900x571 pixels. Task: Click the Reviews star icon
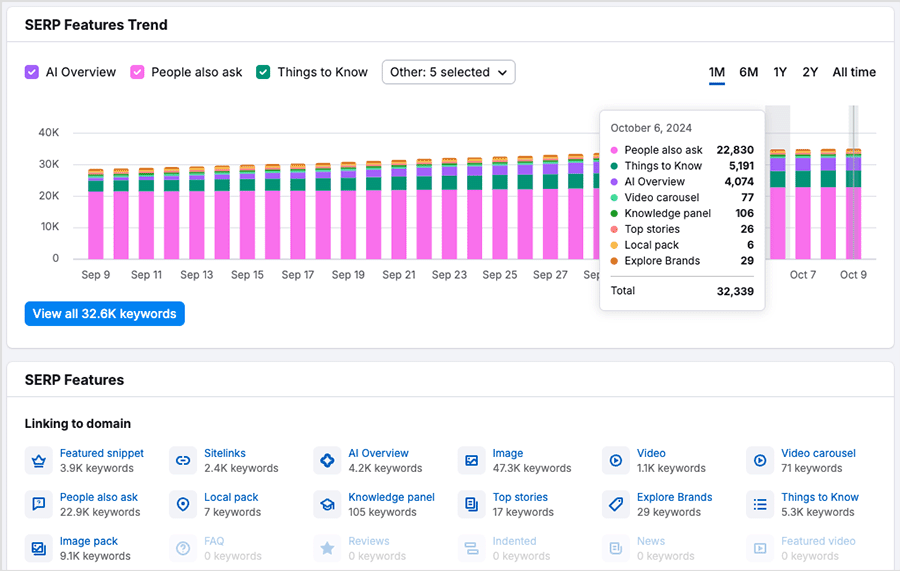coord(327,549)
